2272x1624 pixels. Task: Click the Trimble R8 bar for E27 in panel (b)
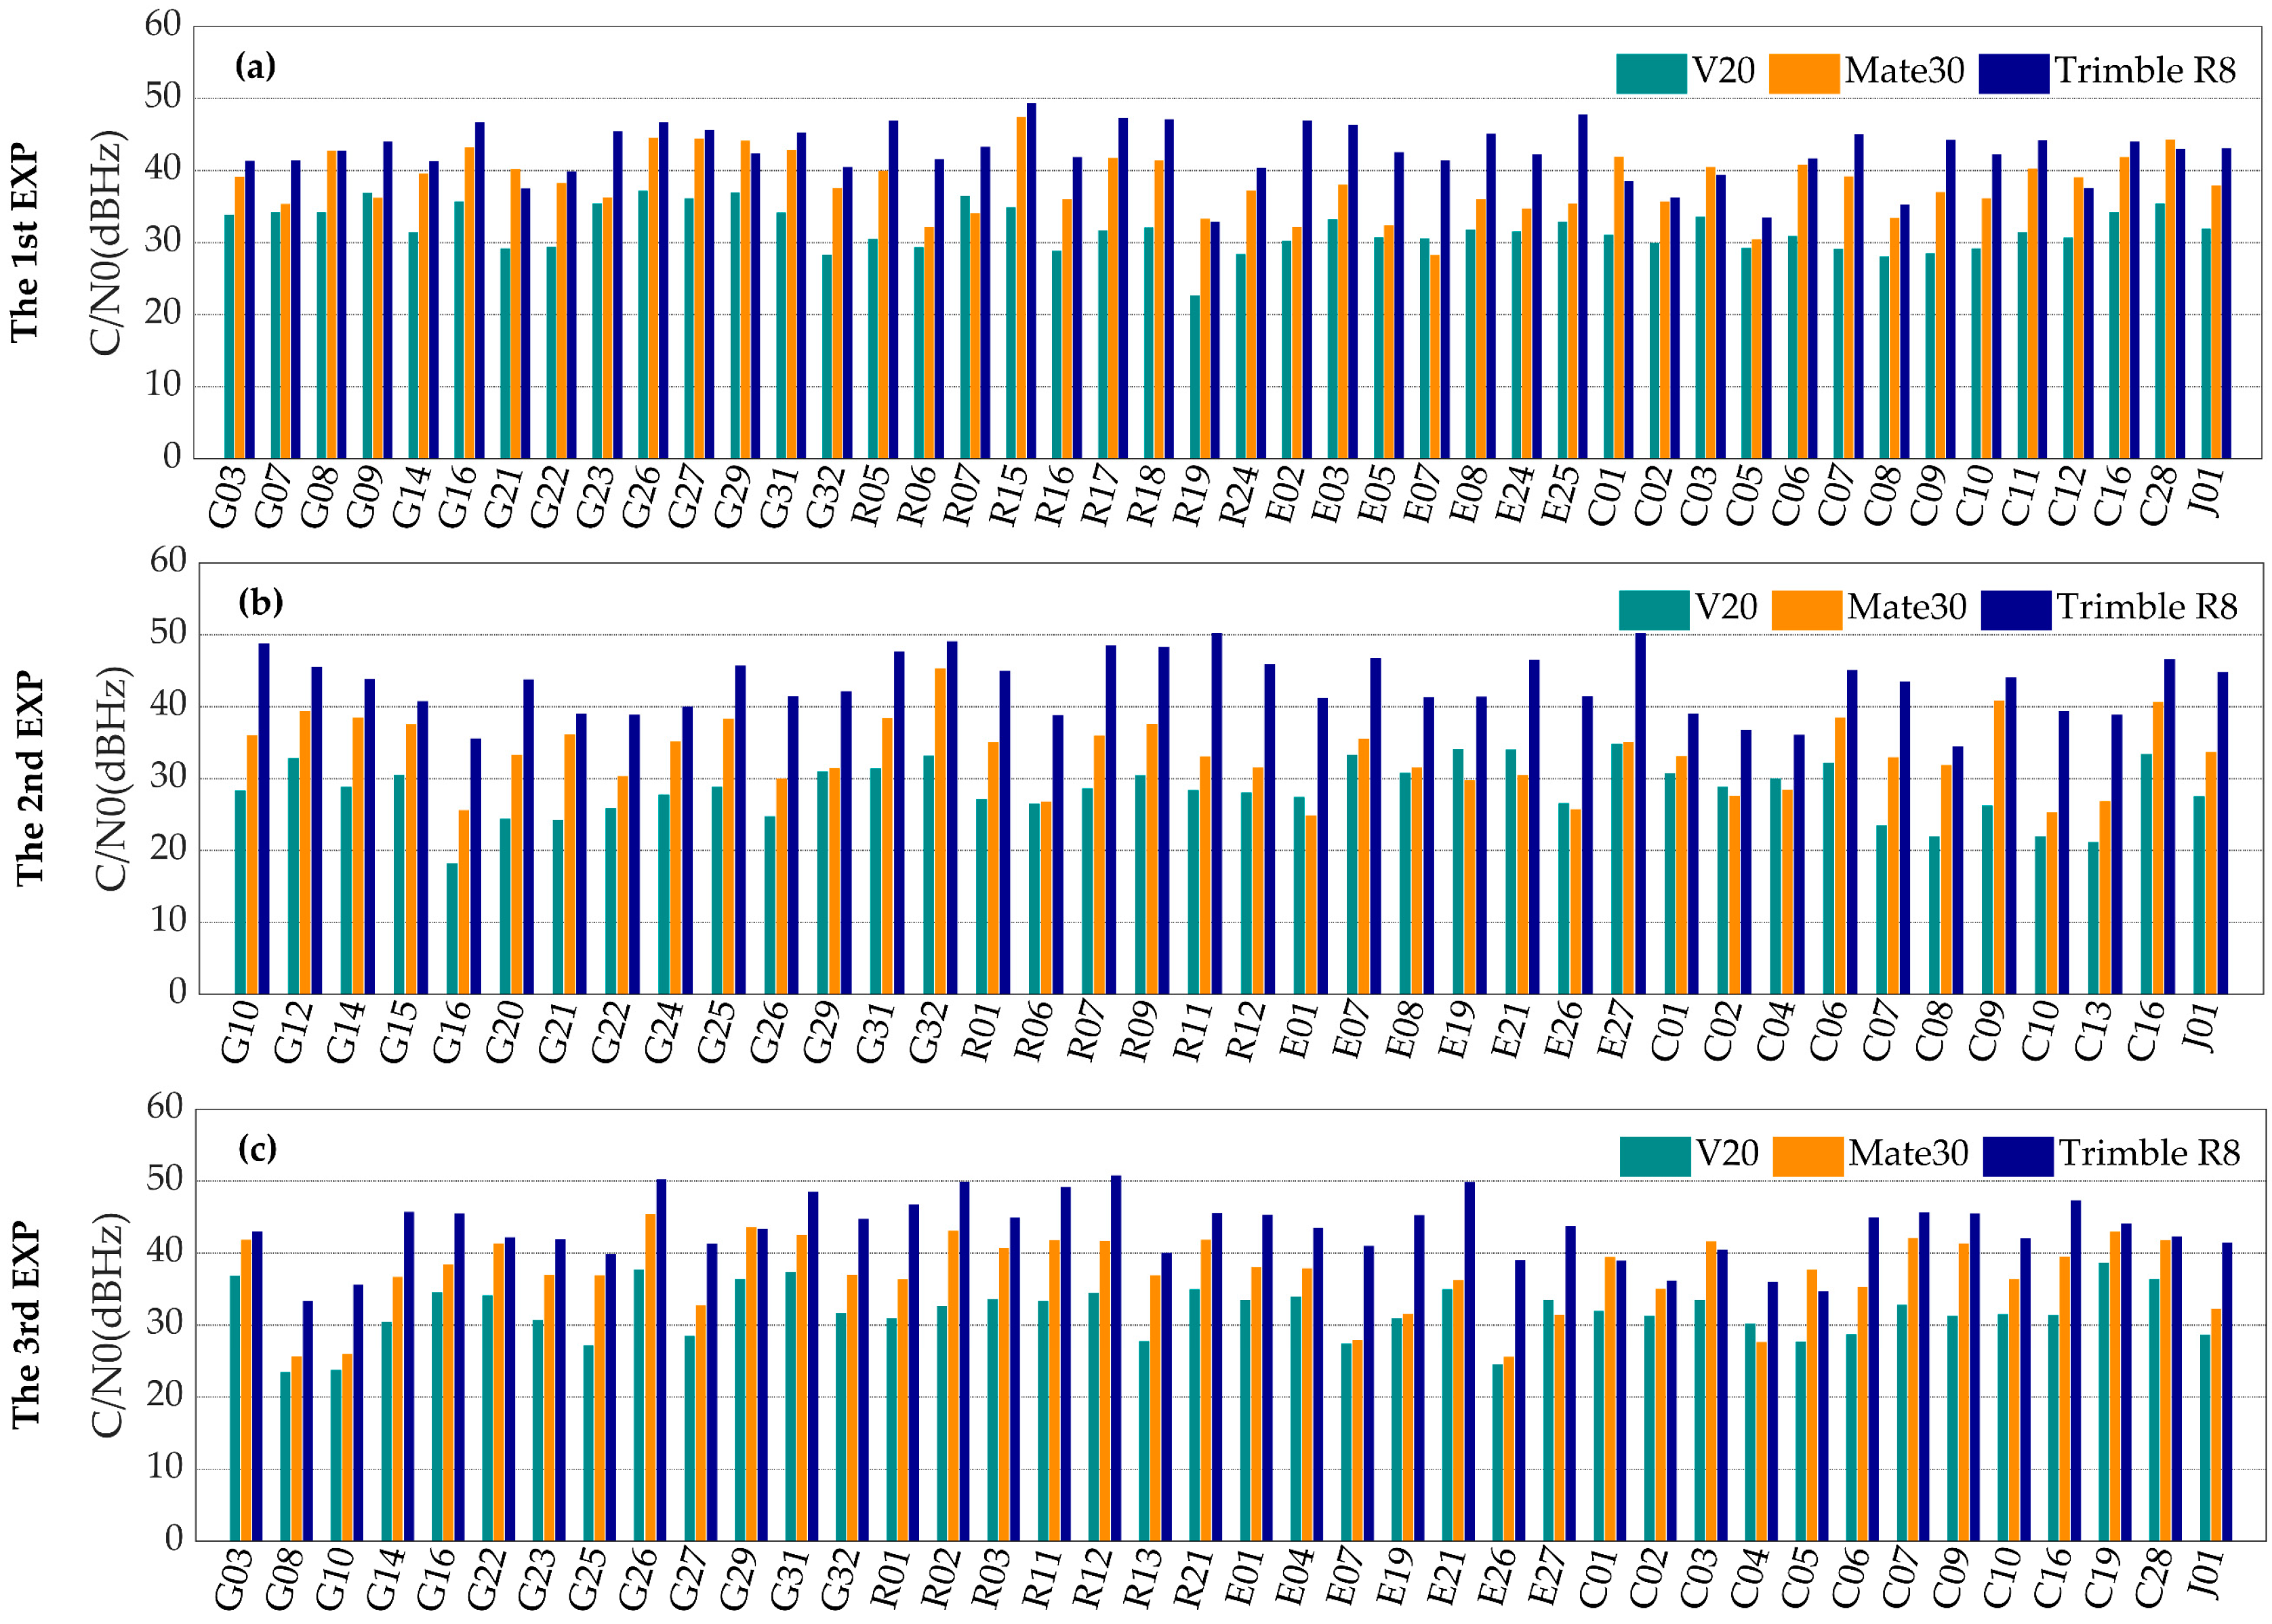(1640, 814)
